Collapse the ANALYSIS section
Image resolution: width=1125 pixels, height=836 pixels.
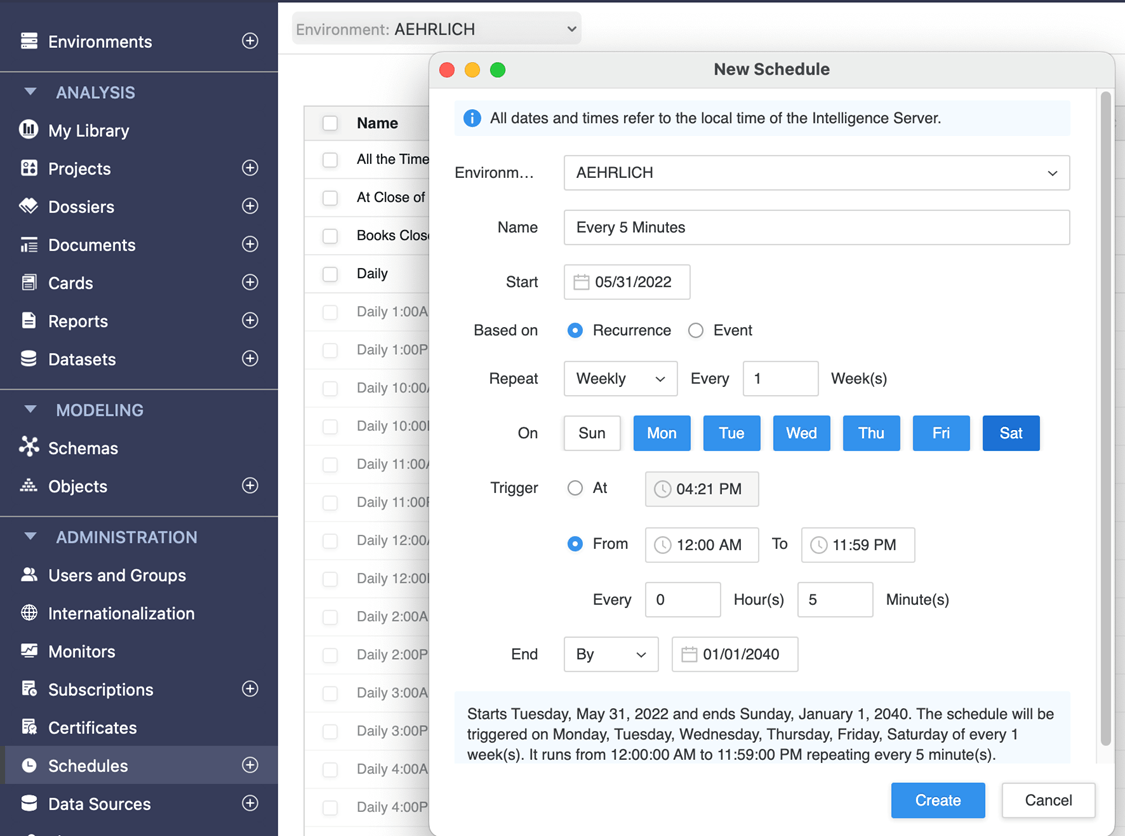pos(30,92)
